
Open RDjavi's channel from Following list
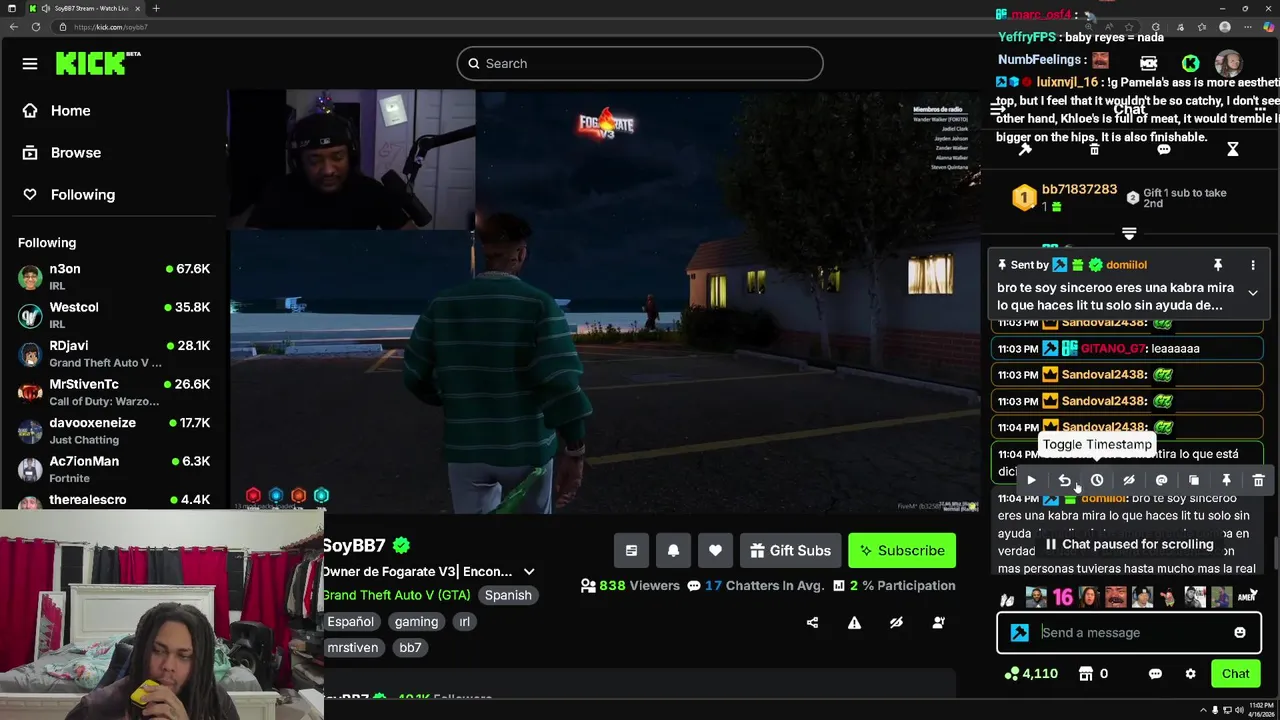[x=115, y=354]
